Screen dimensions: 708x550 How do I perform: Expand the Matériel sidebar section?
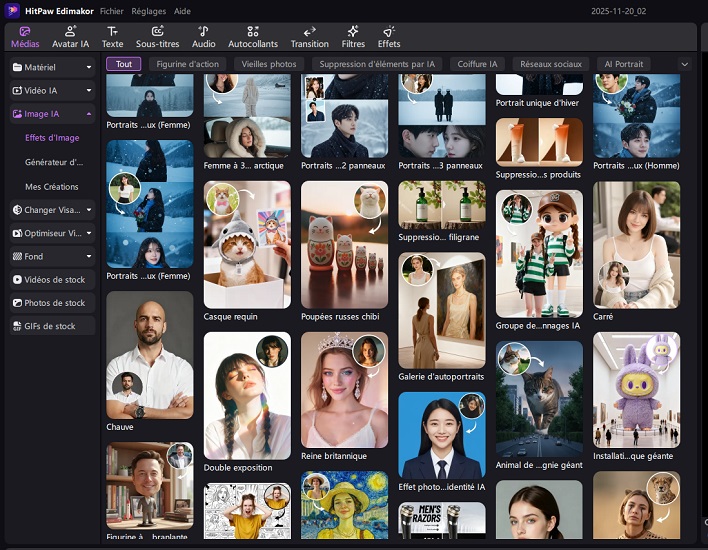click(52, 68)
